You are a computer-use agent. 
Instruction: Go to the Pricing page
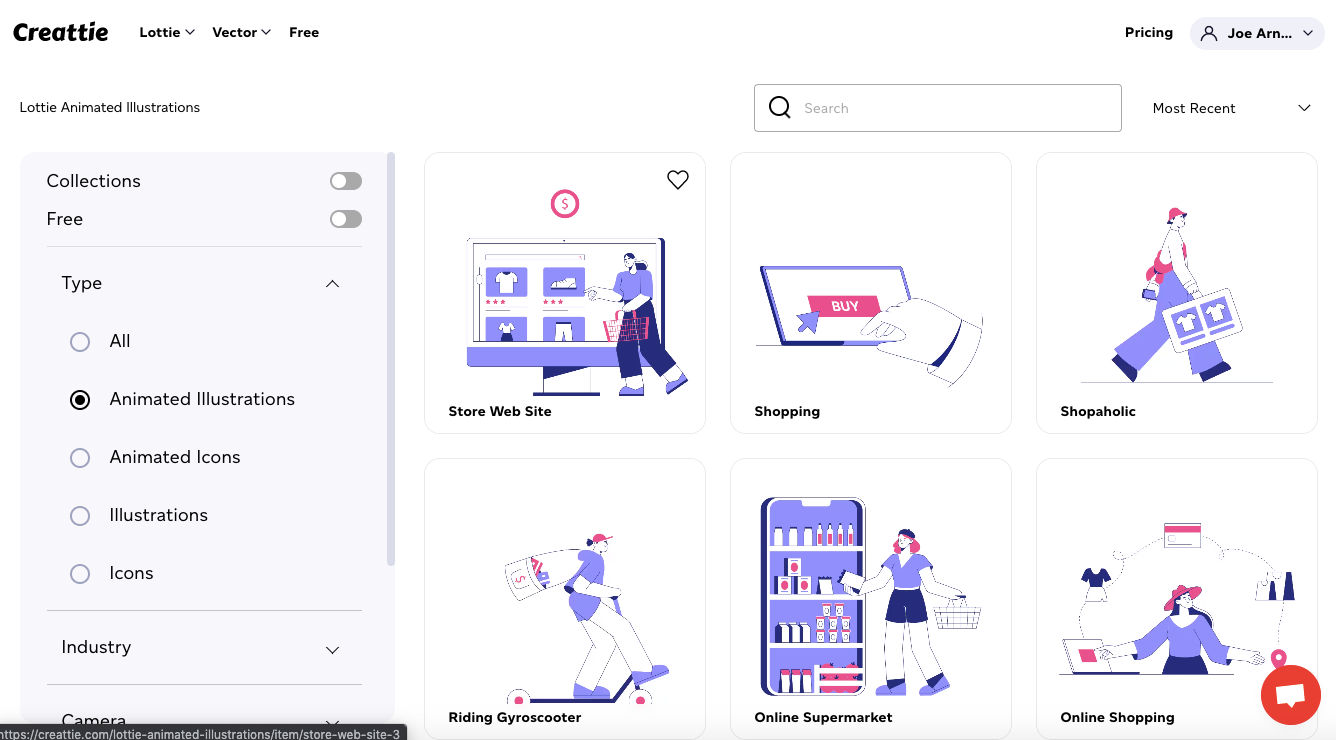(x=1148, y=32)
